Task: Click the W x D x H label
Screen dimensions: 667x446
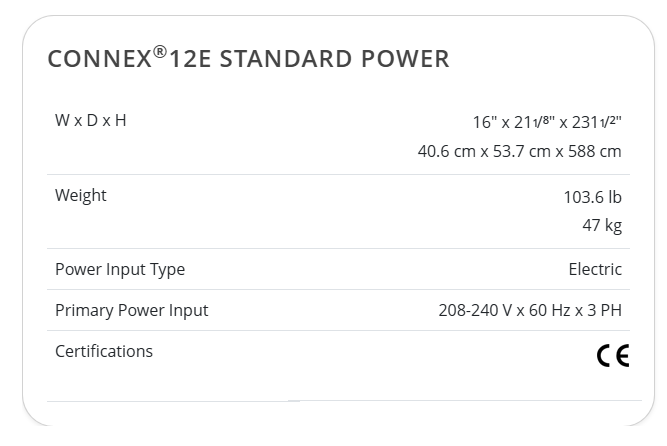Action: (x=91, y=120)
